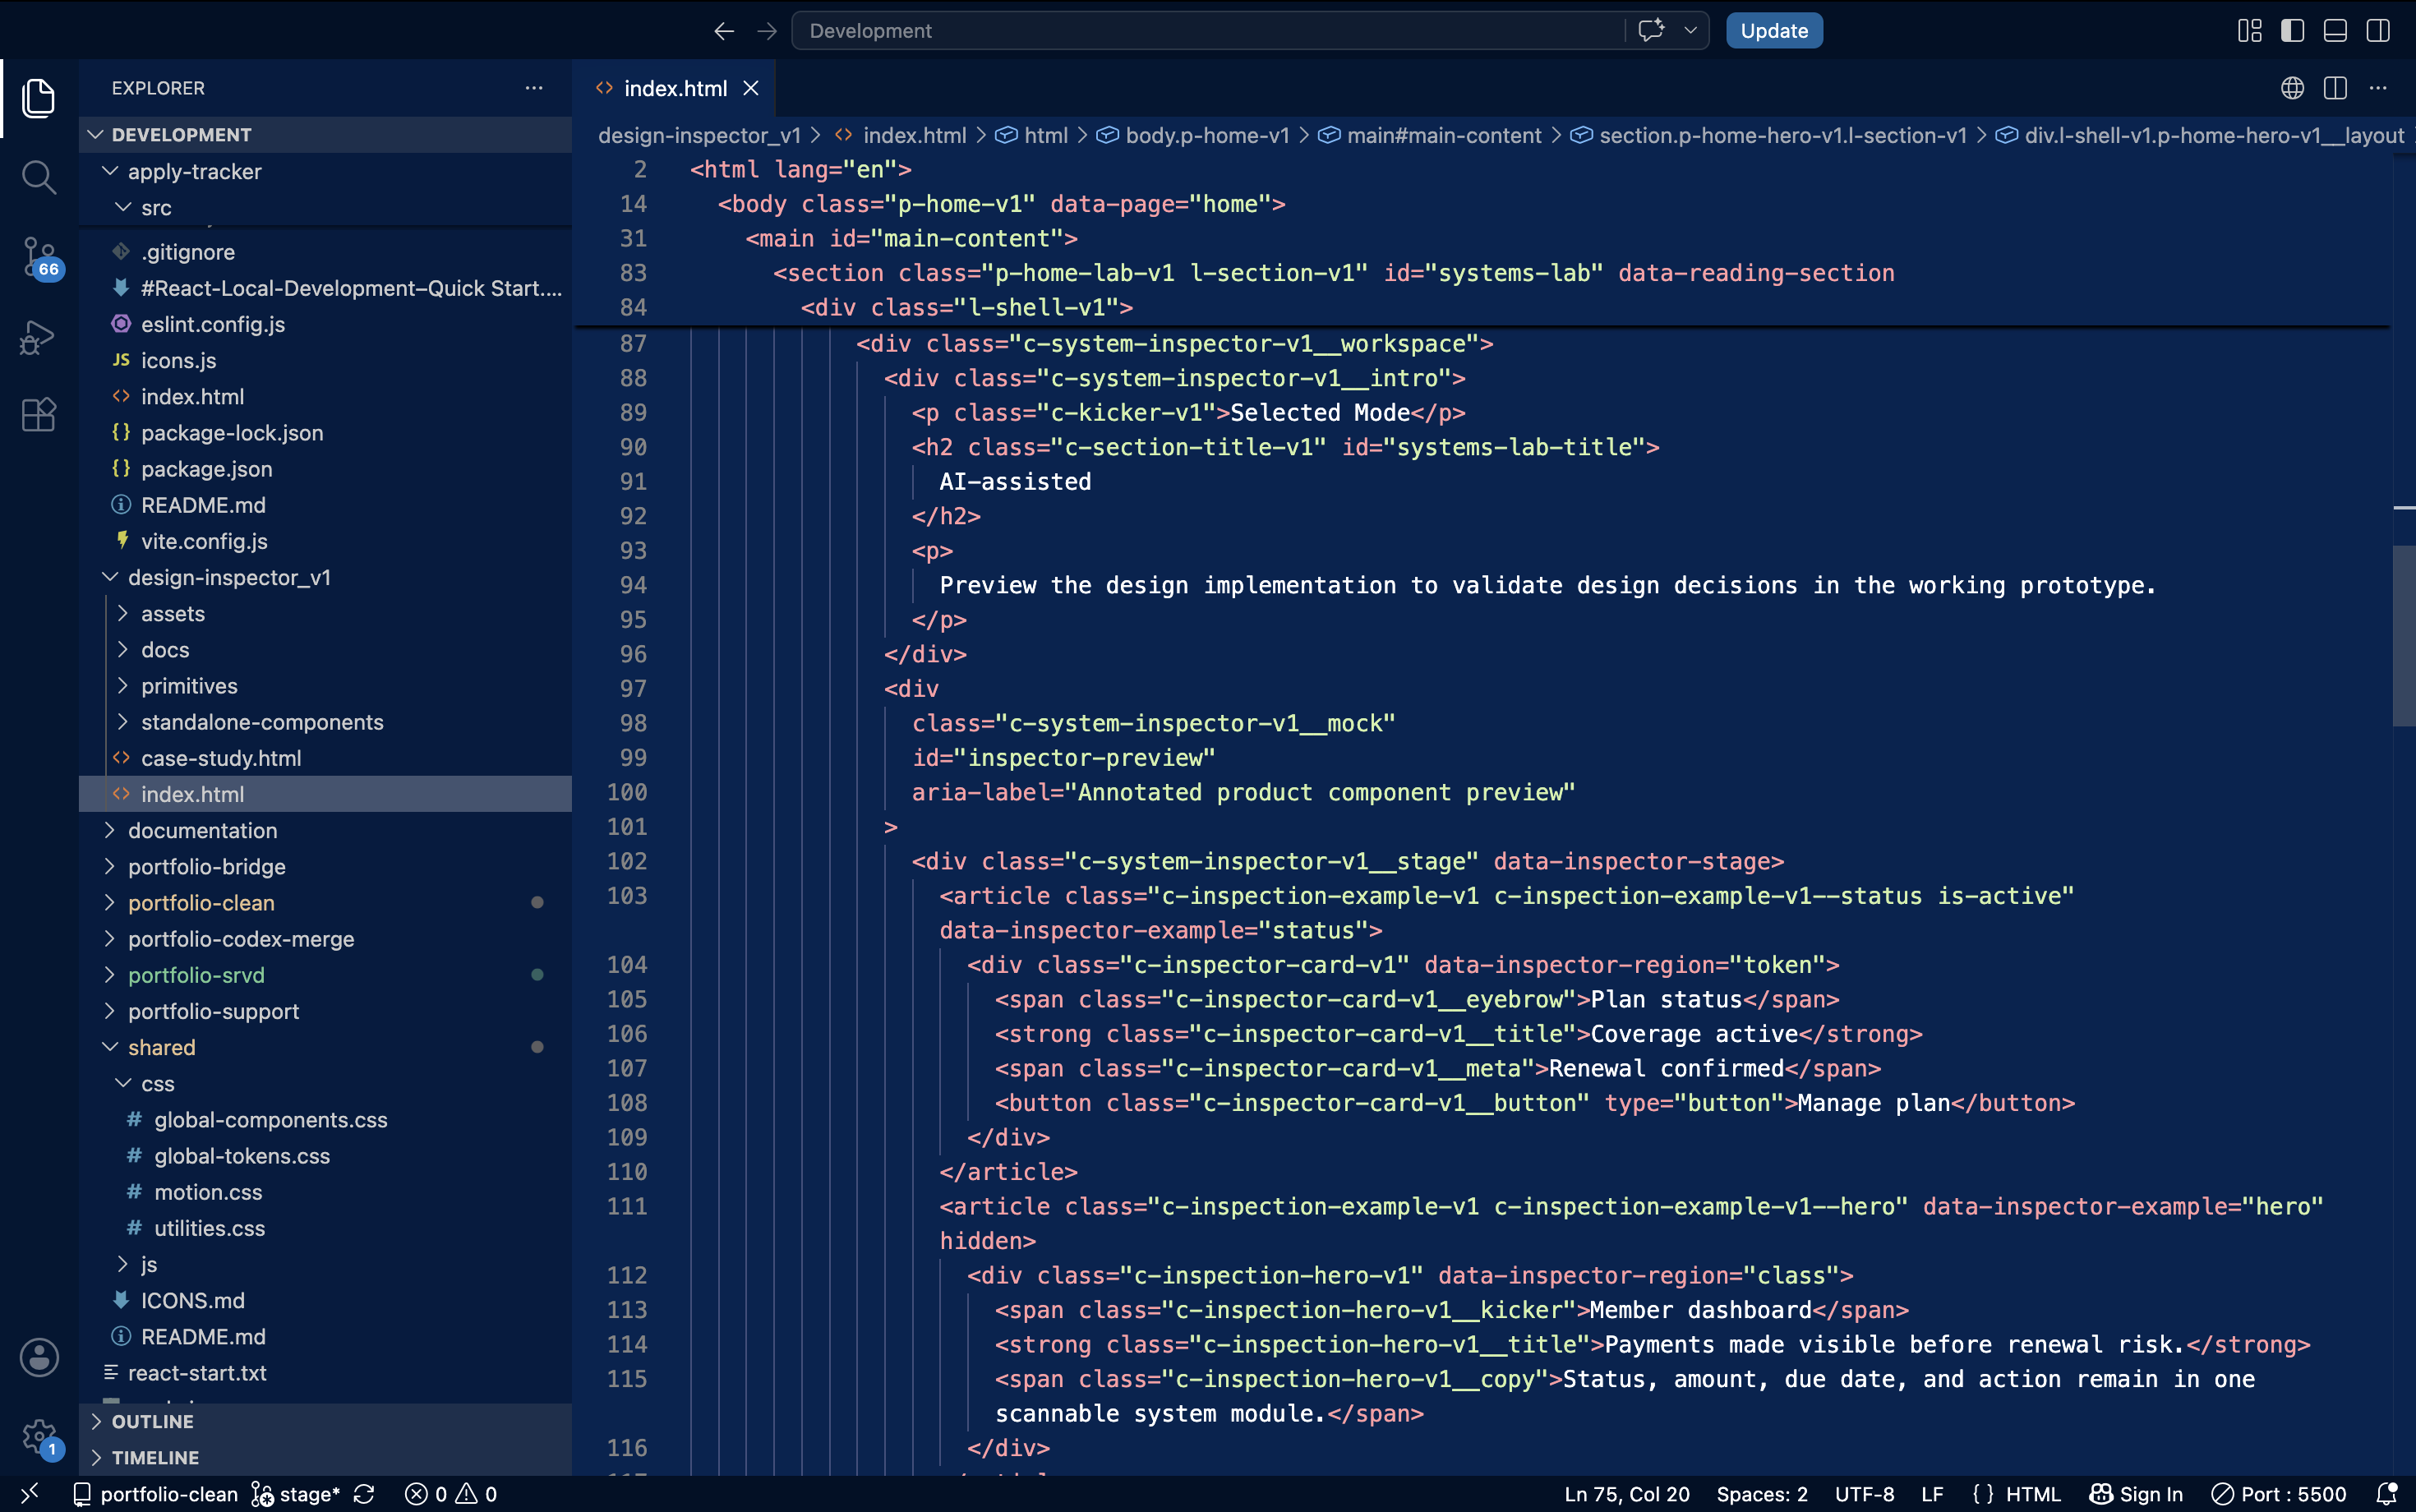The width and height of the screenshot is (2416, 1512).
Task: Open ICONS.md file
Action: coord(326,1300)
